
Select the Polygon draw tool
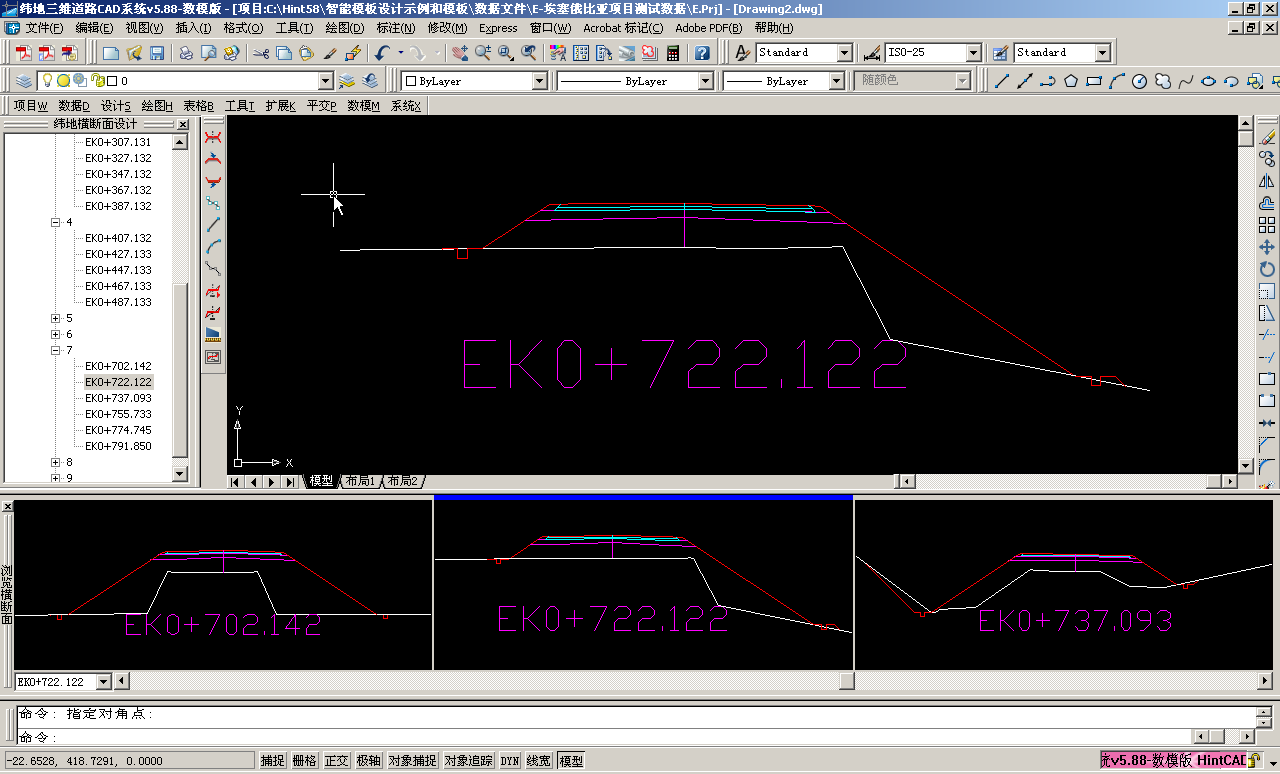tap(1071, 81)
